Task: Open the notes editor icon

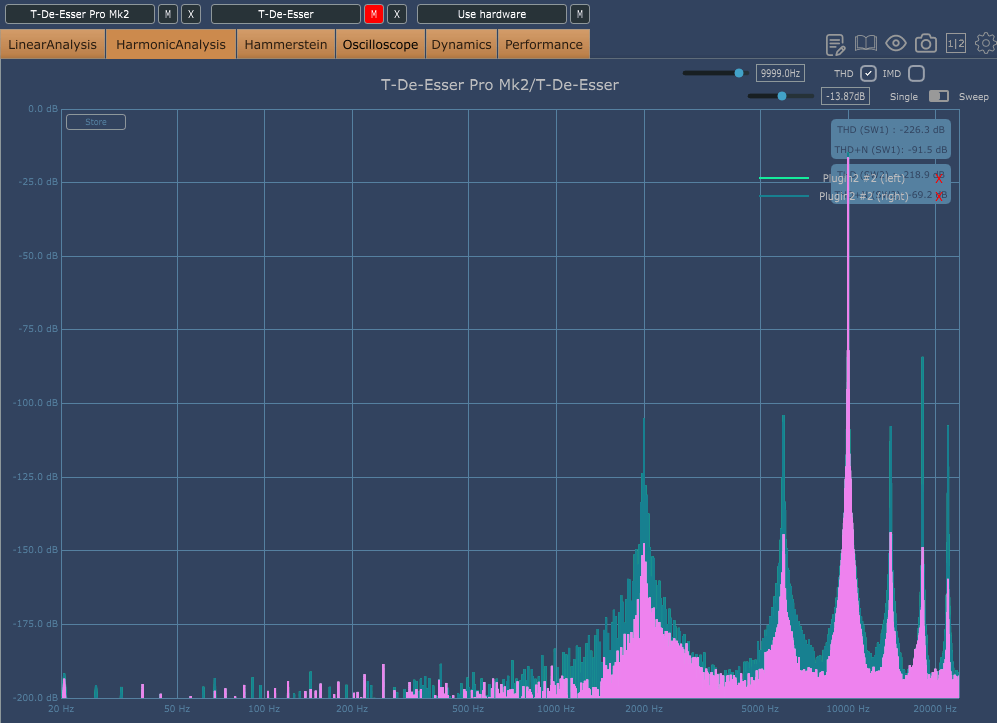Action: click(835, 45)
